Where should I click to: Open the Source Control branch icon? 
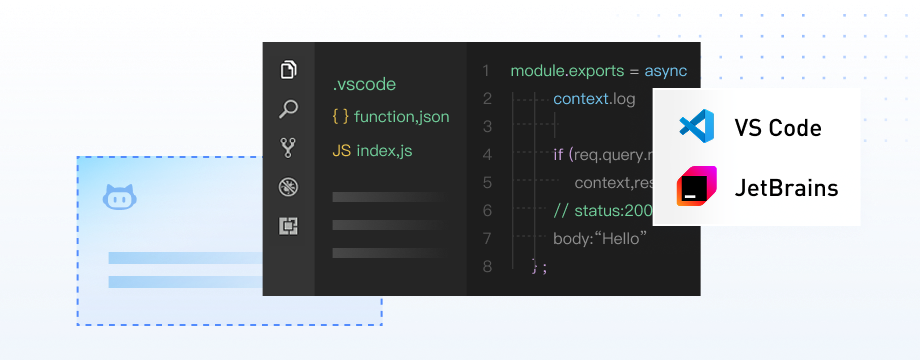288,148
